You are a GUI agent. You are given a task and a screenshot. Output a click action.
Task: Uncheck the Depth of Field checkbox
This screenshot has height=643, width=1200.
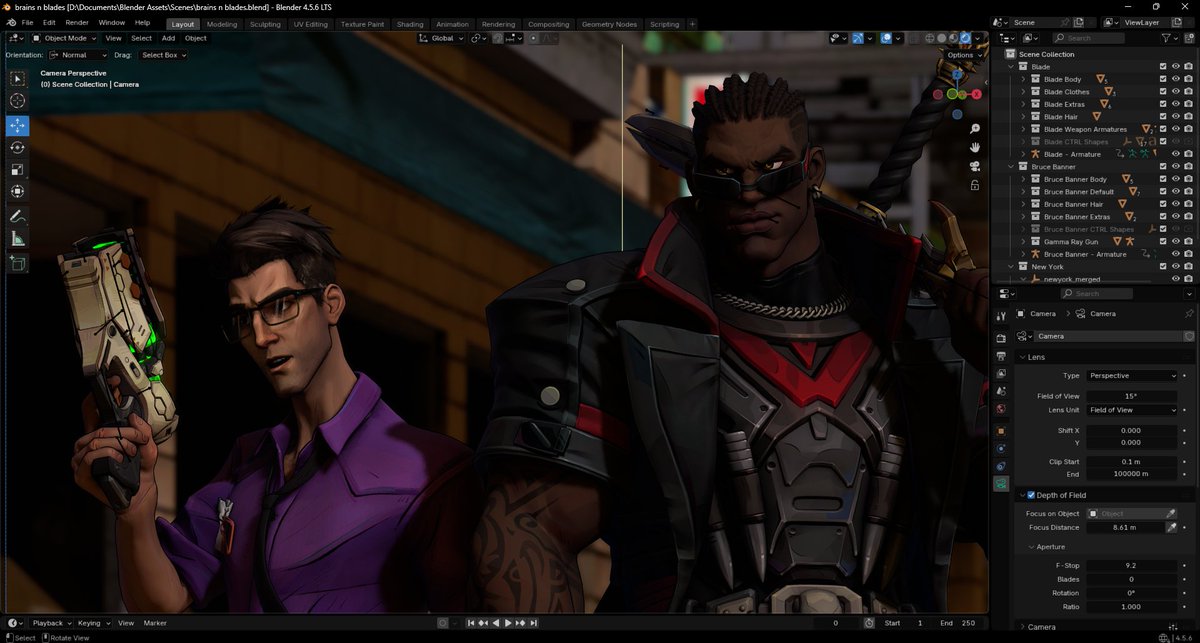(x=1031, y=495)
